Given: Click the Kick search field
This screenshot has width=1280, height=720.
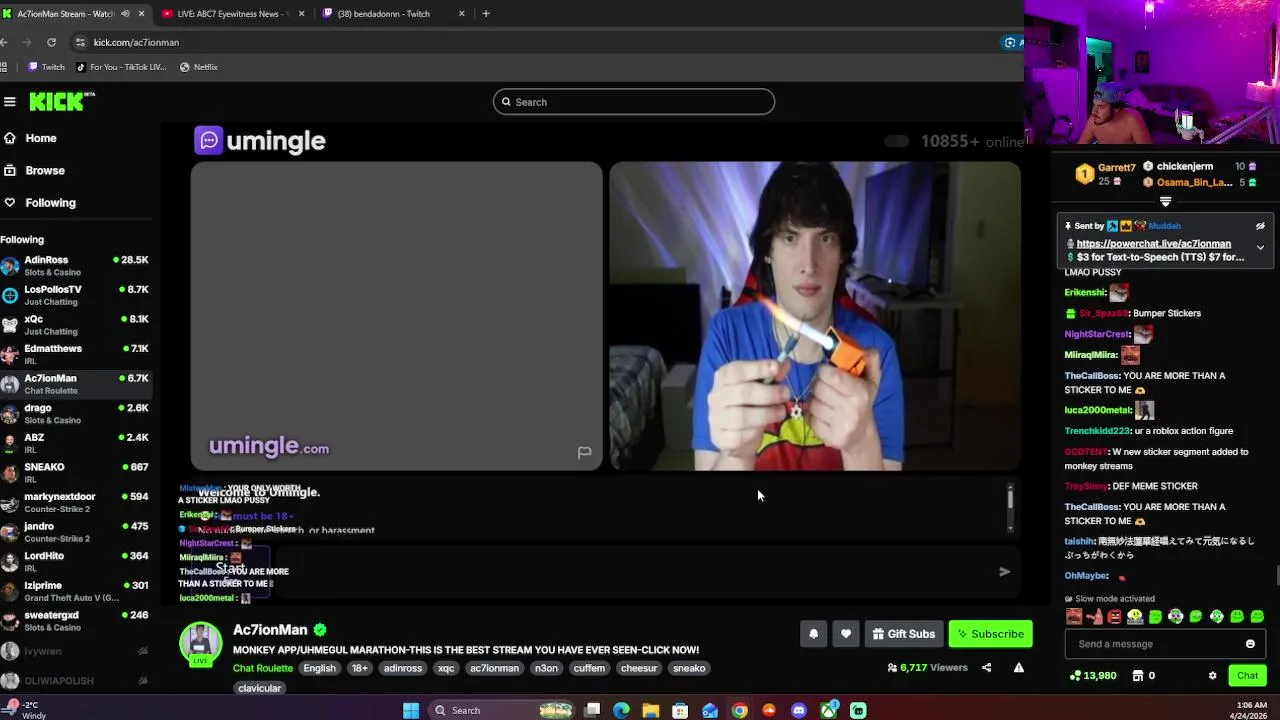Looking at the screenshot, I should pyautogui.click(x=634, y=101).
